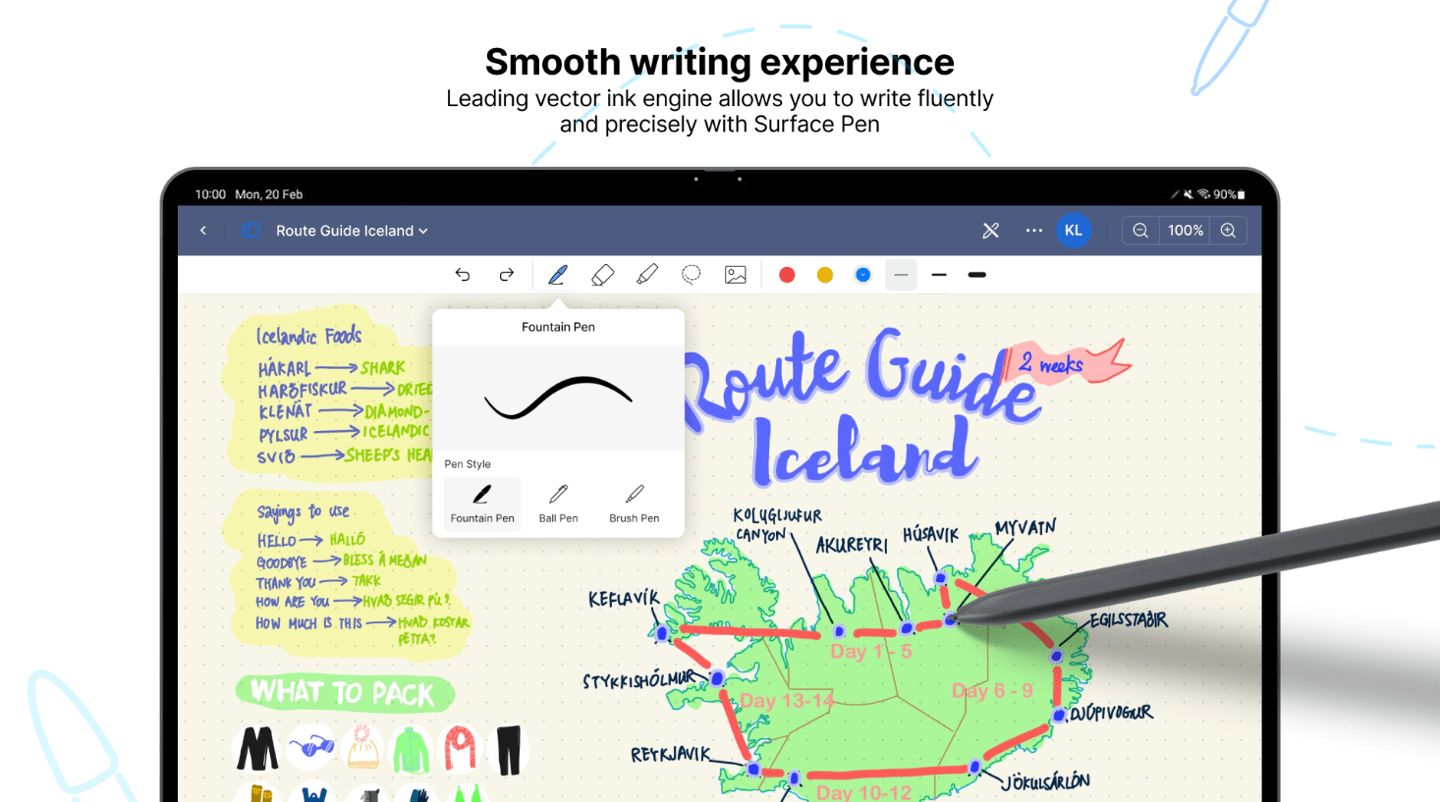
Task: Click the JÖKULSÁRLÓN handwritten label
Action: coord(1046,780)
